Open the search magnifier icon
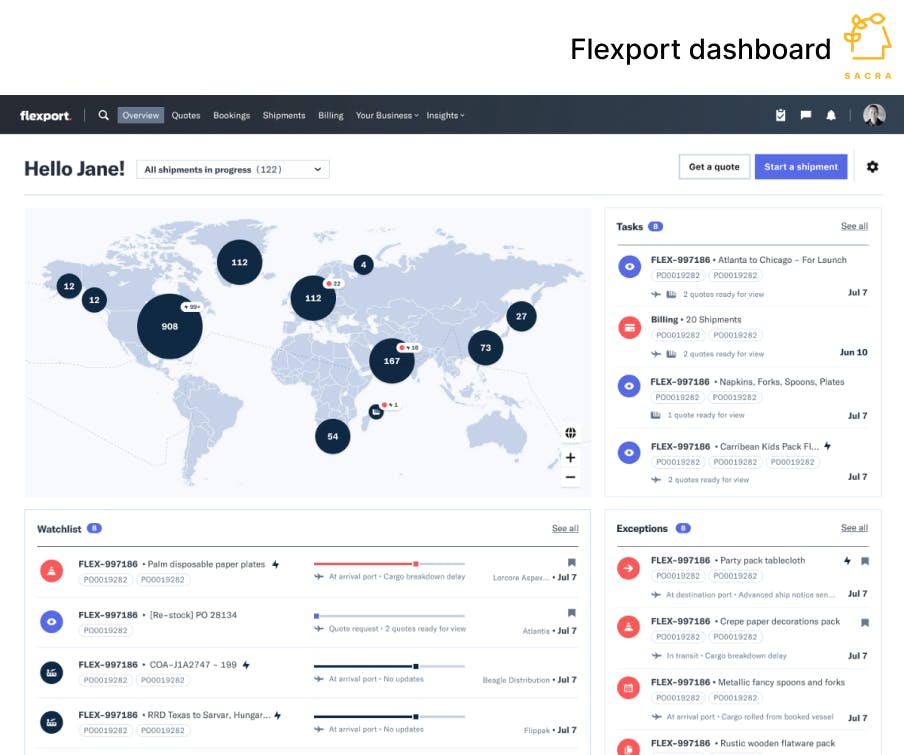 pyautogui.click(x=103, y=115)
